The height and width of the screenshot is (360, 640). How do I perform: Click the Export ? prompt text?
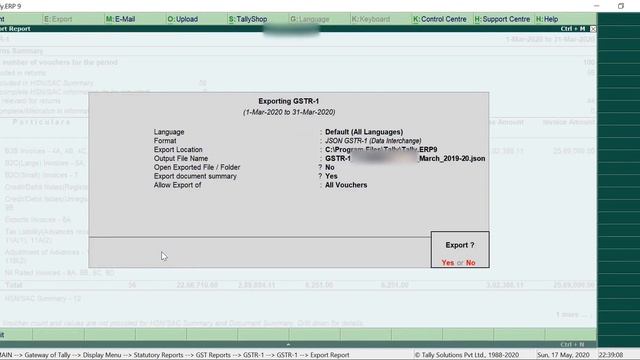(460, 245)
